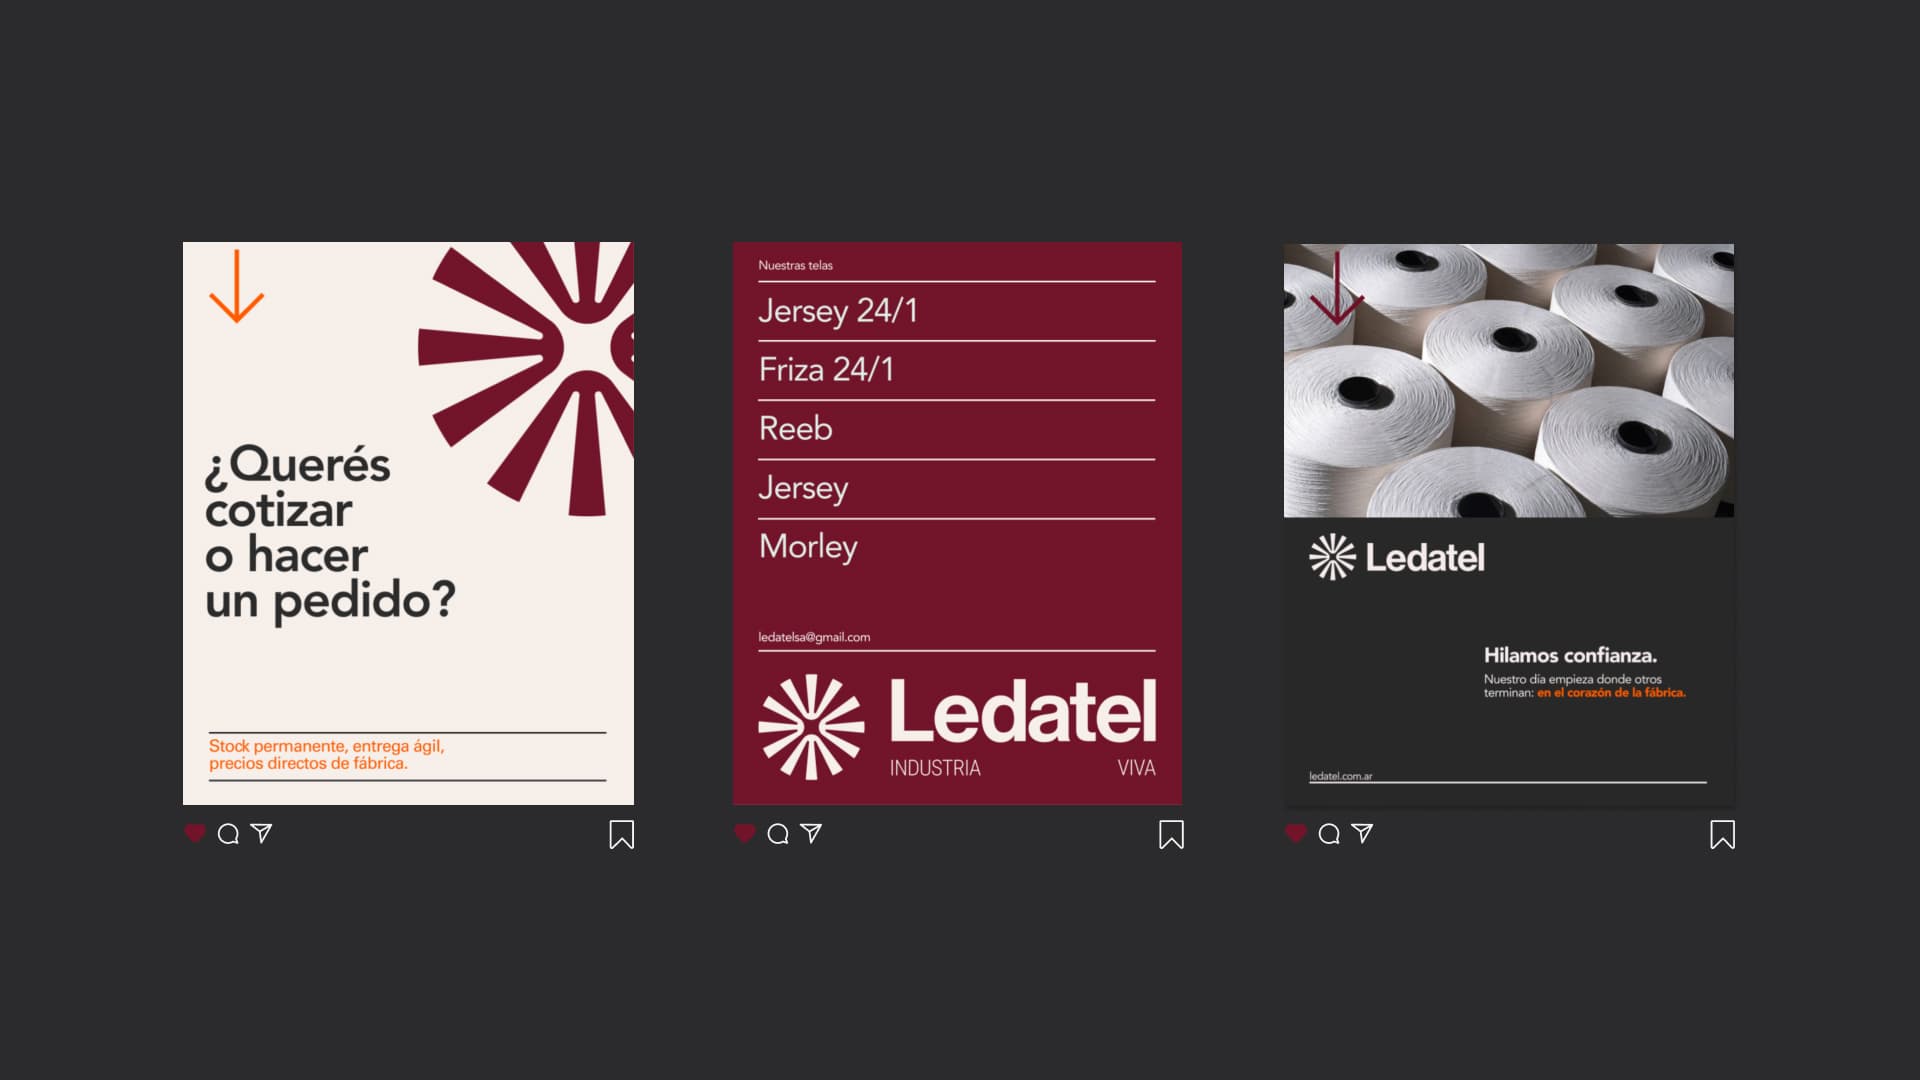
Task: Open comments on the "¿Querés cotizar" post
Action: pyautogui.click(x=228, y=834)
